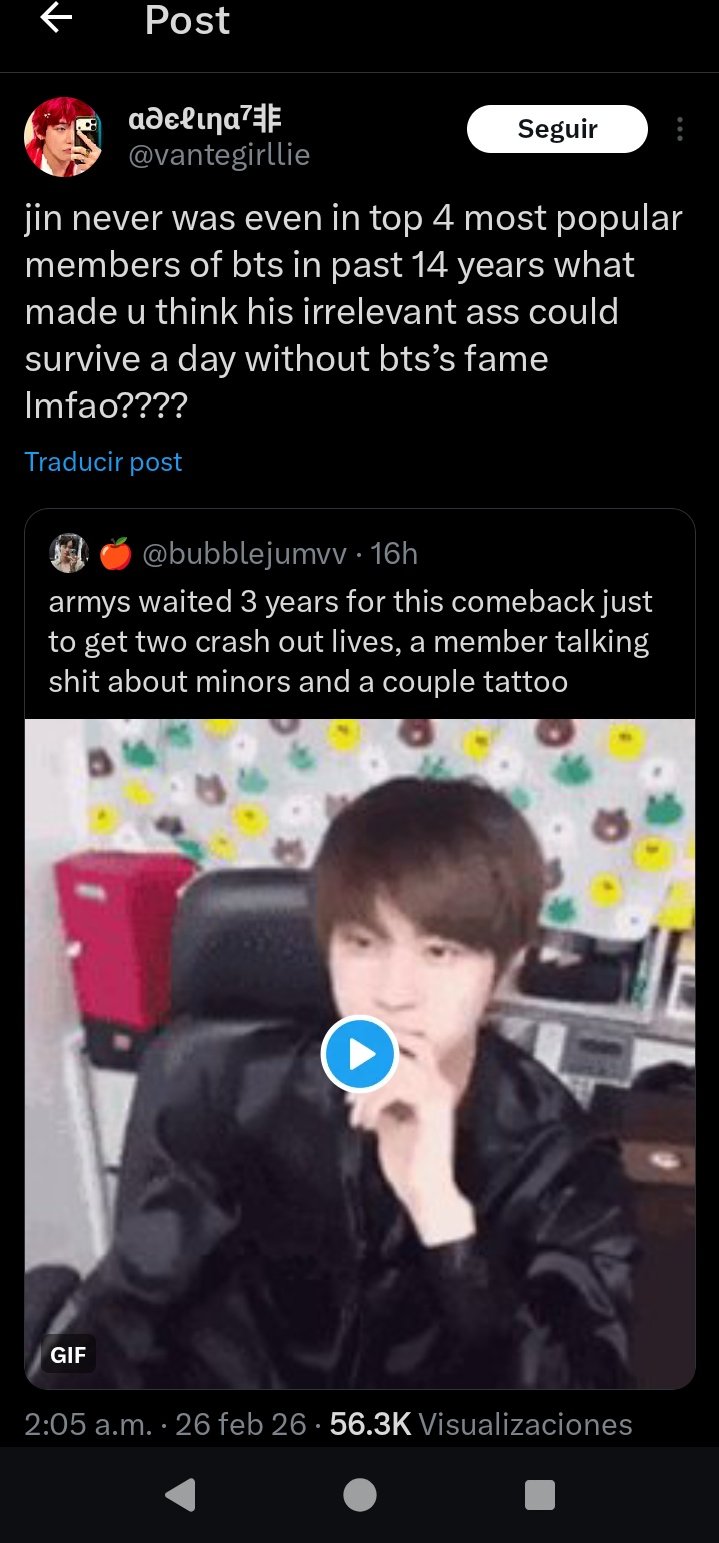Image resolution: width=719 pixels, height=1543 pixels.
Task: Tap the 16h quoted post timestamp
Action: [394, 553]
